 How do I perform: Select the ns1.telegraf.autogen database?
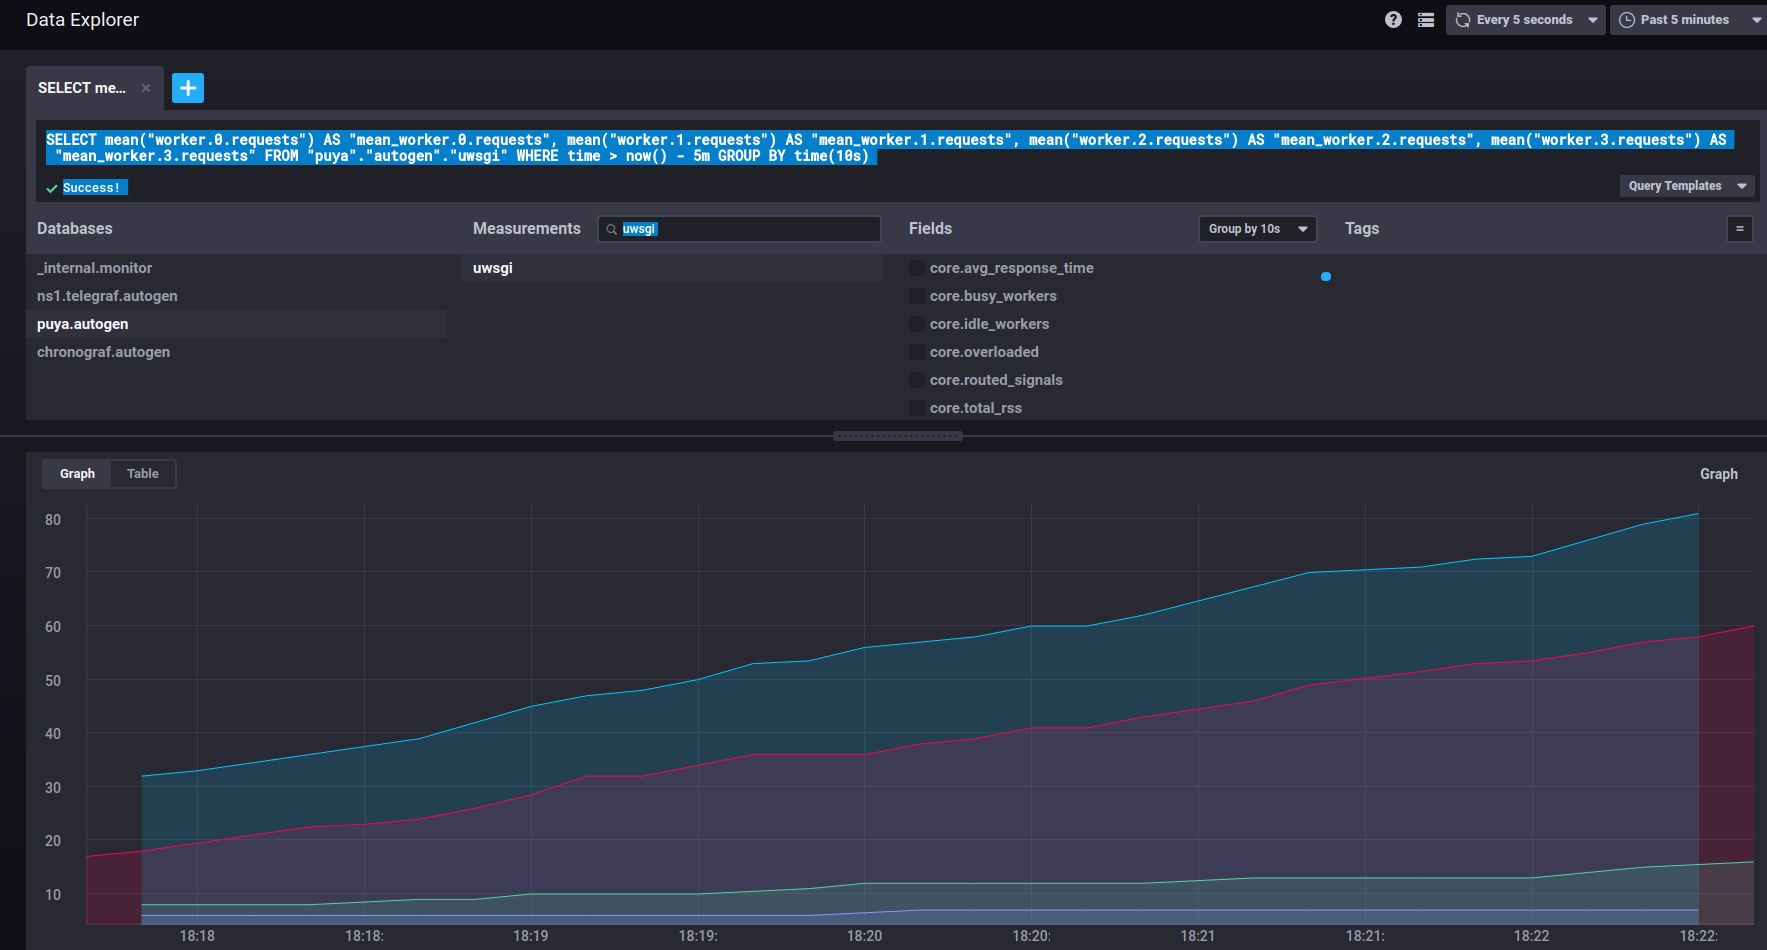coord(236,296)
